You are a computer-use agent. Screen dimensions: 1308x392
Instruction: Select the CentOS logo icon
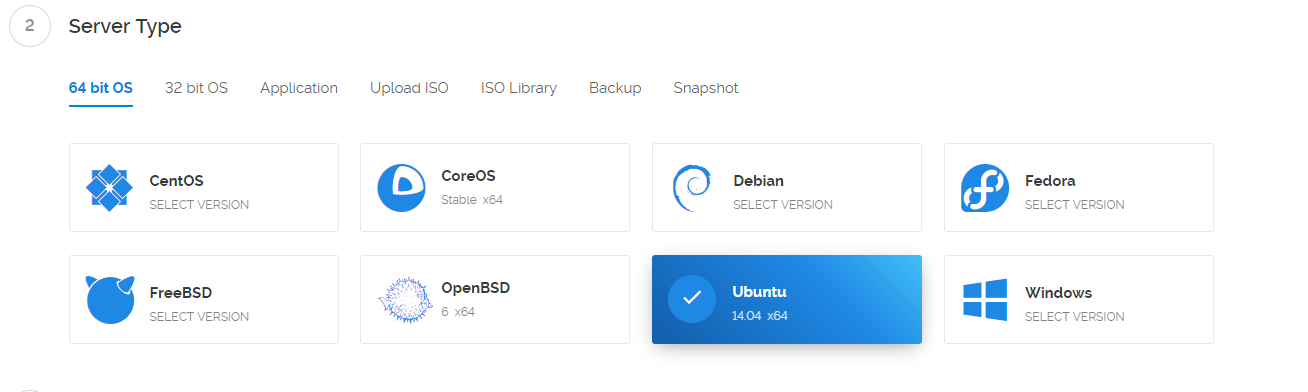110,187
